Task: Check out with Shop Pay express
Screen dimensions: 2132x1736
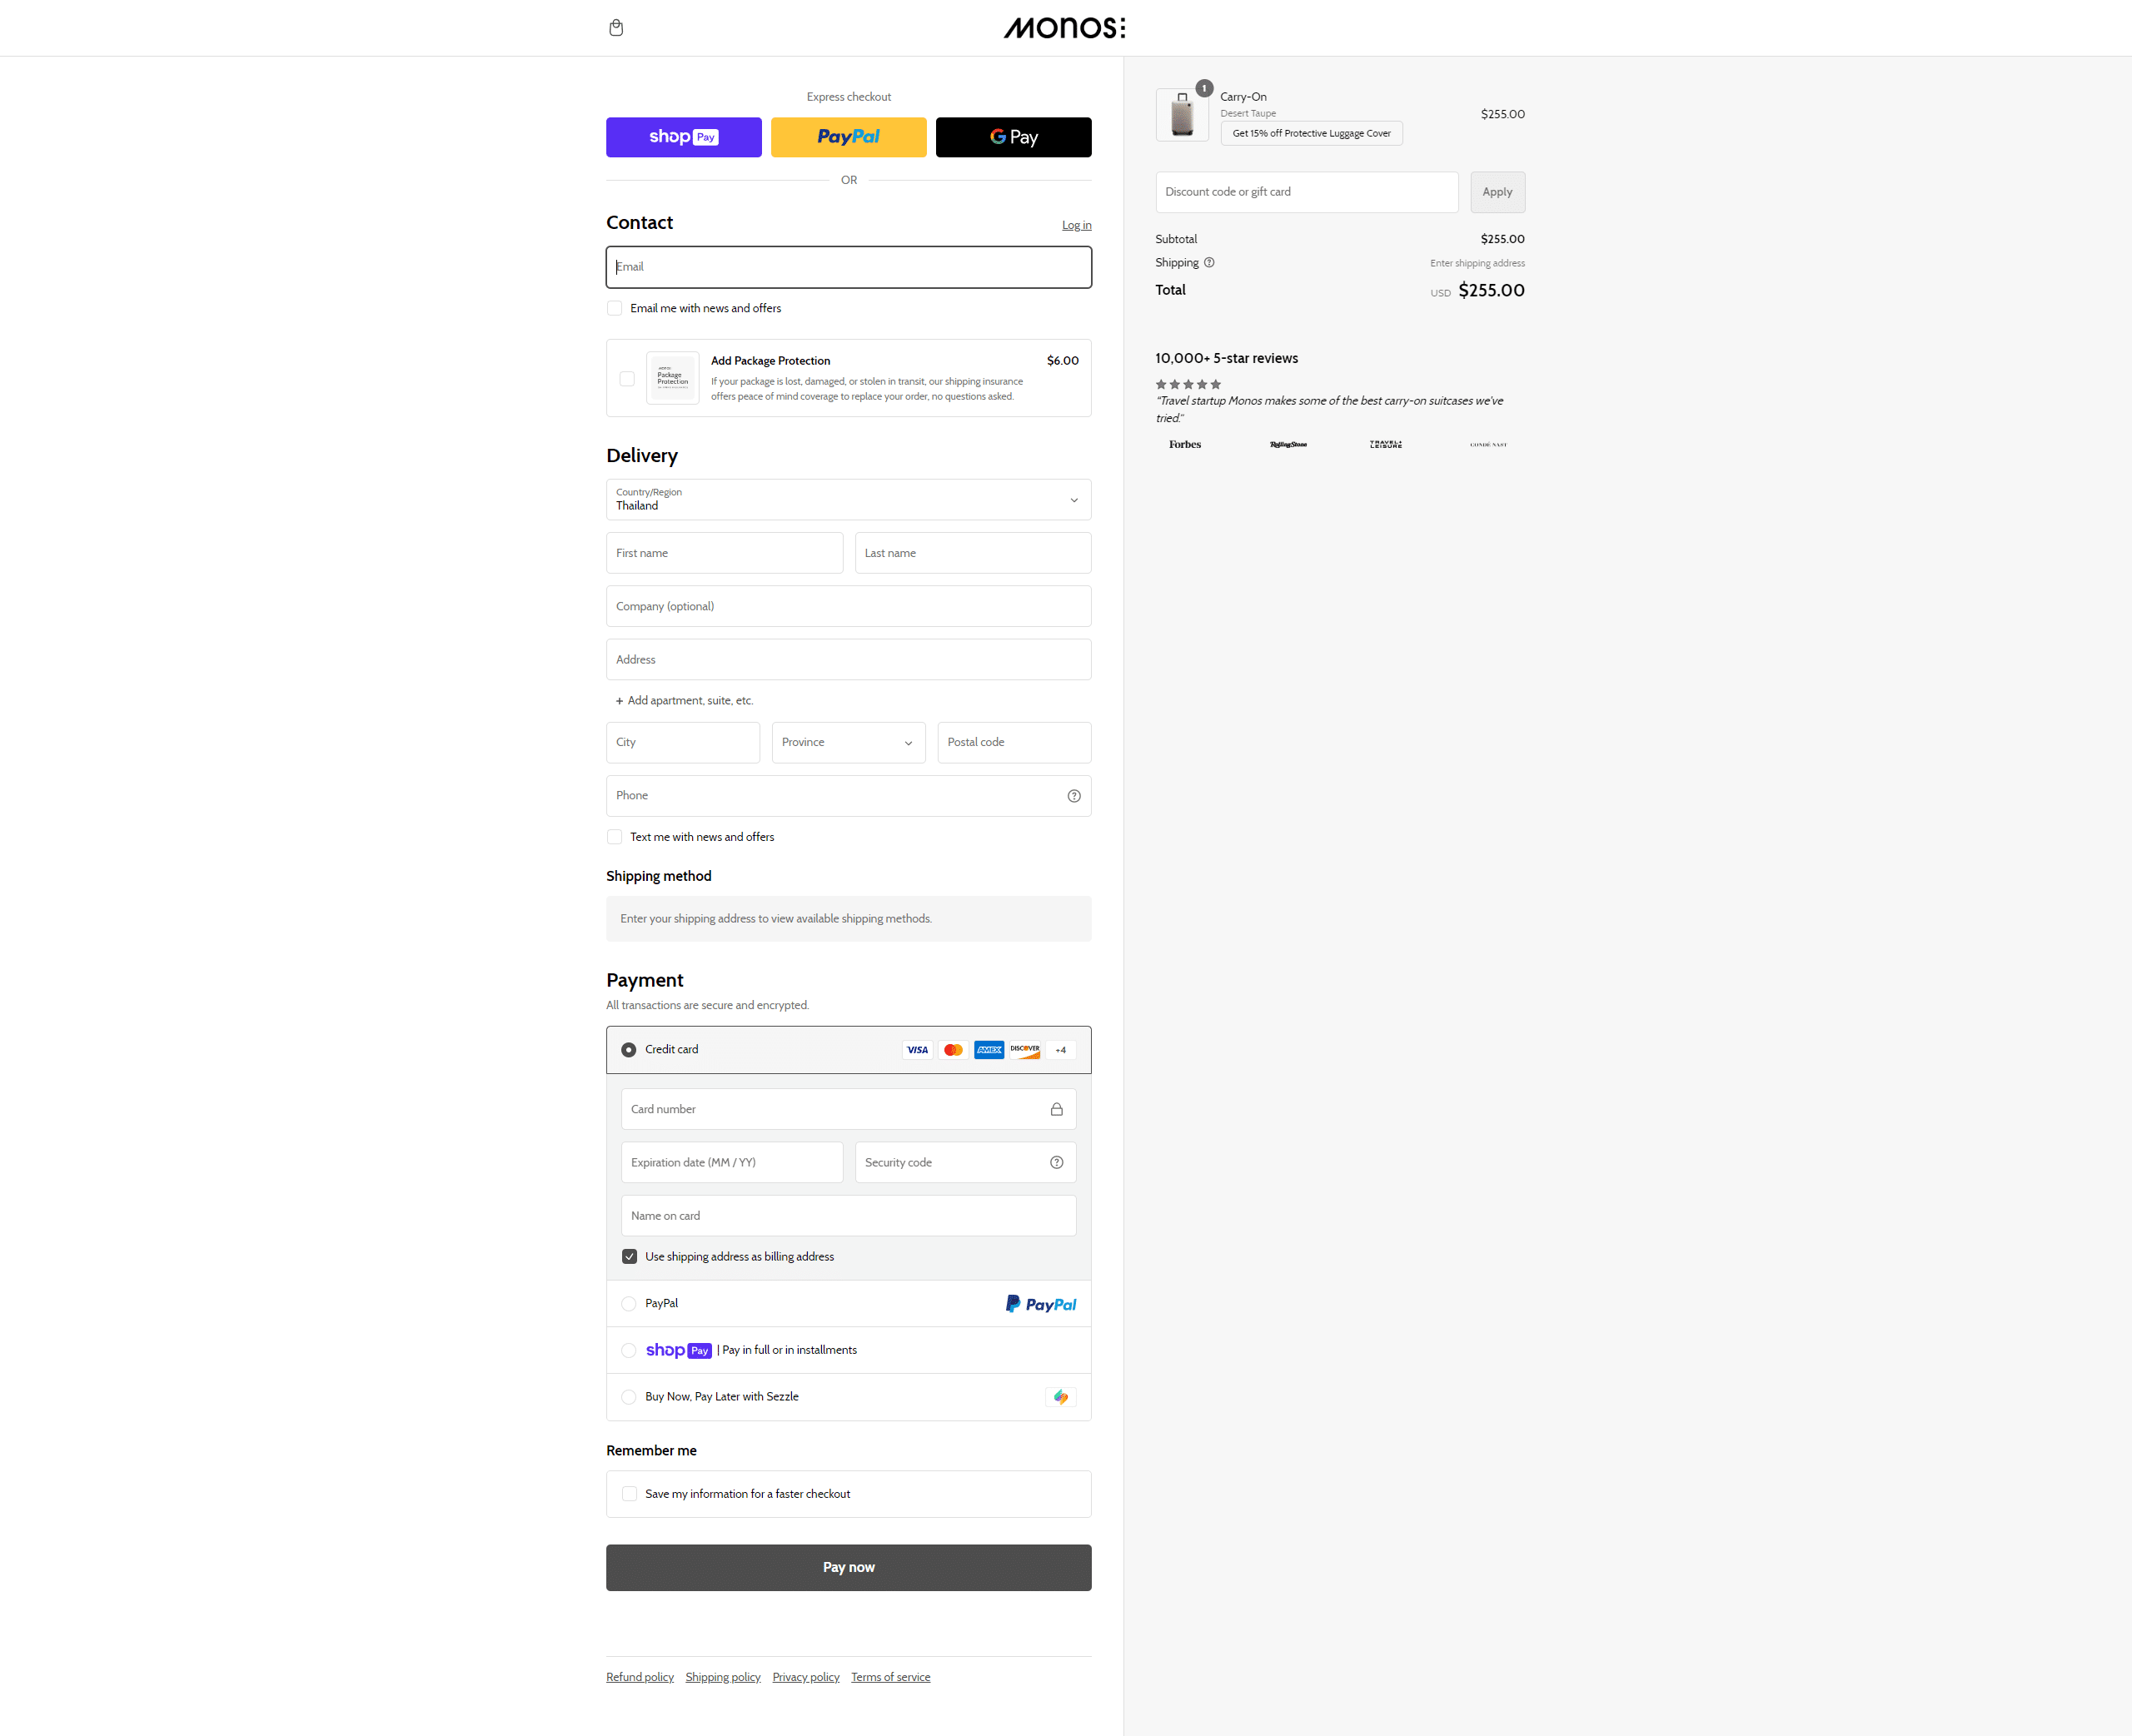Action: click(x=683, y=137)
